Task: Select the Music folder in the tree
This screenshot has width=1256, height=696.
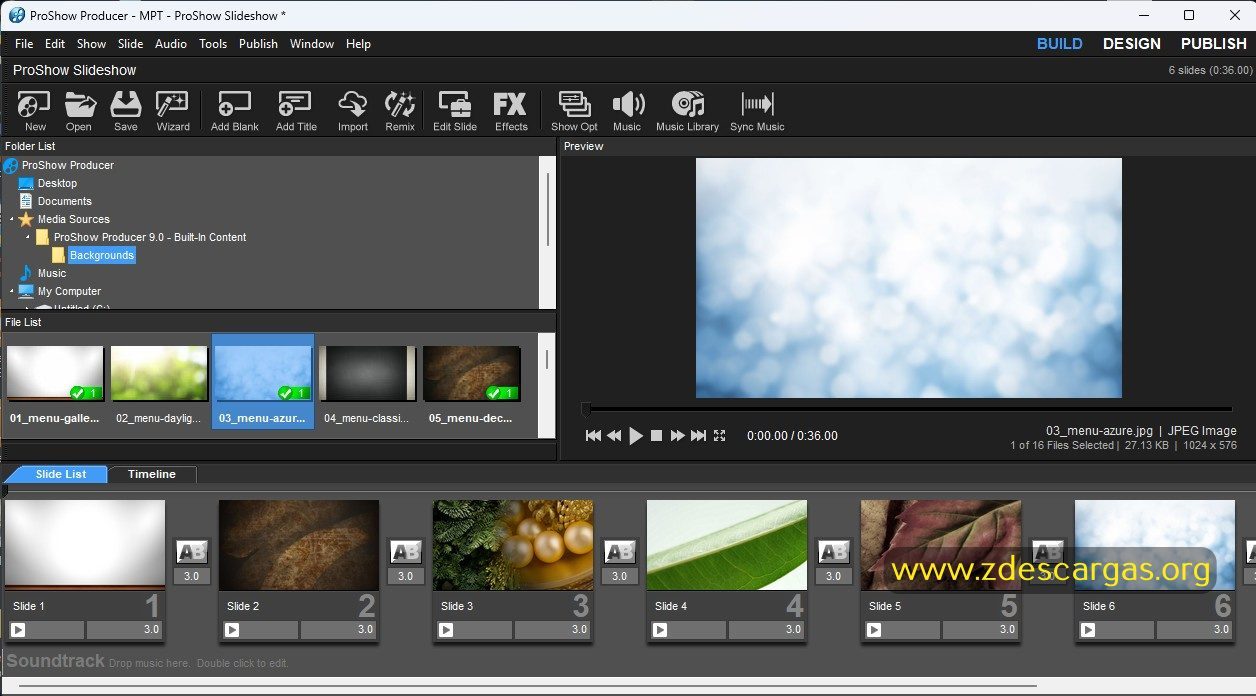Action: tap(52, 273)
